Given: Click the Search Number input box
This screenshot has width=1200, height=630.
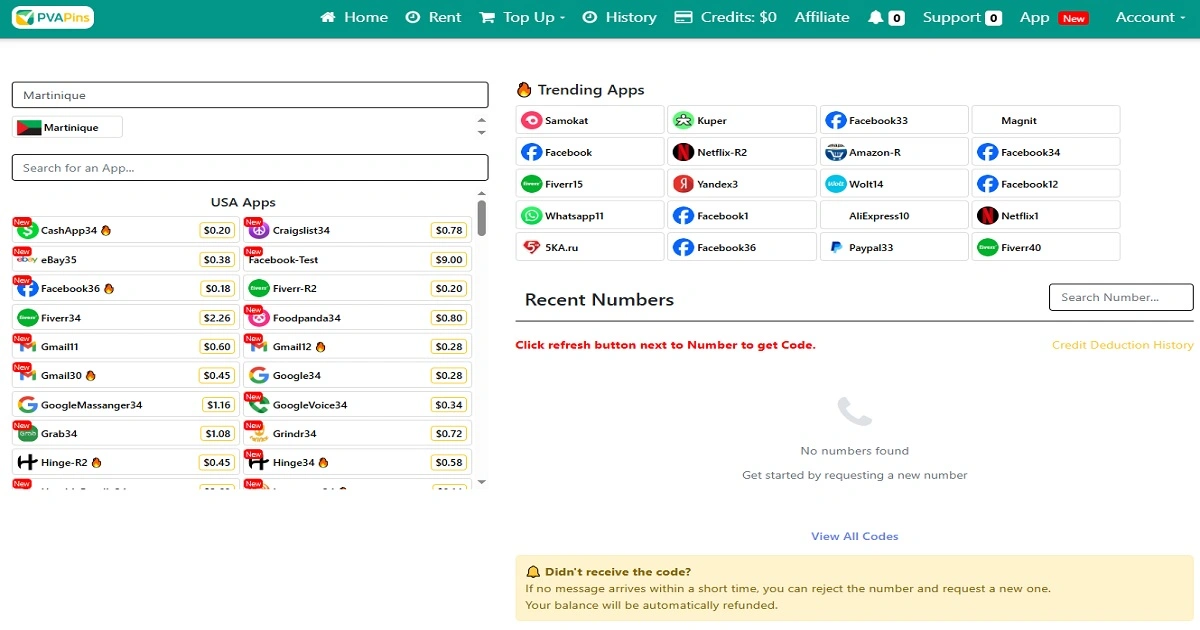Looking at the screenshot, I should pyautogui.click(x=1120, y=297).
